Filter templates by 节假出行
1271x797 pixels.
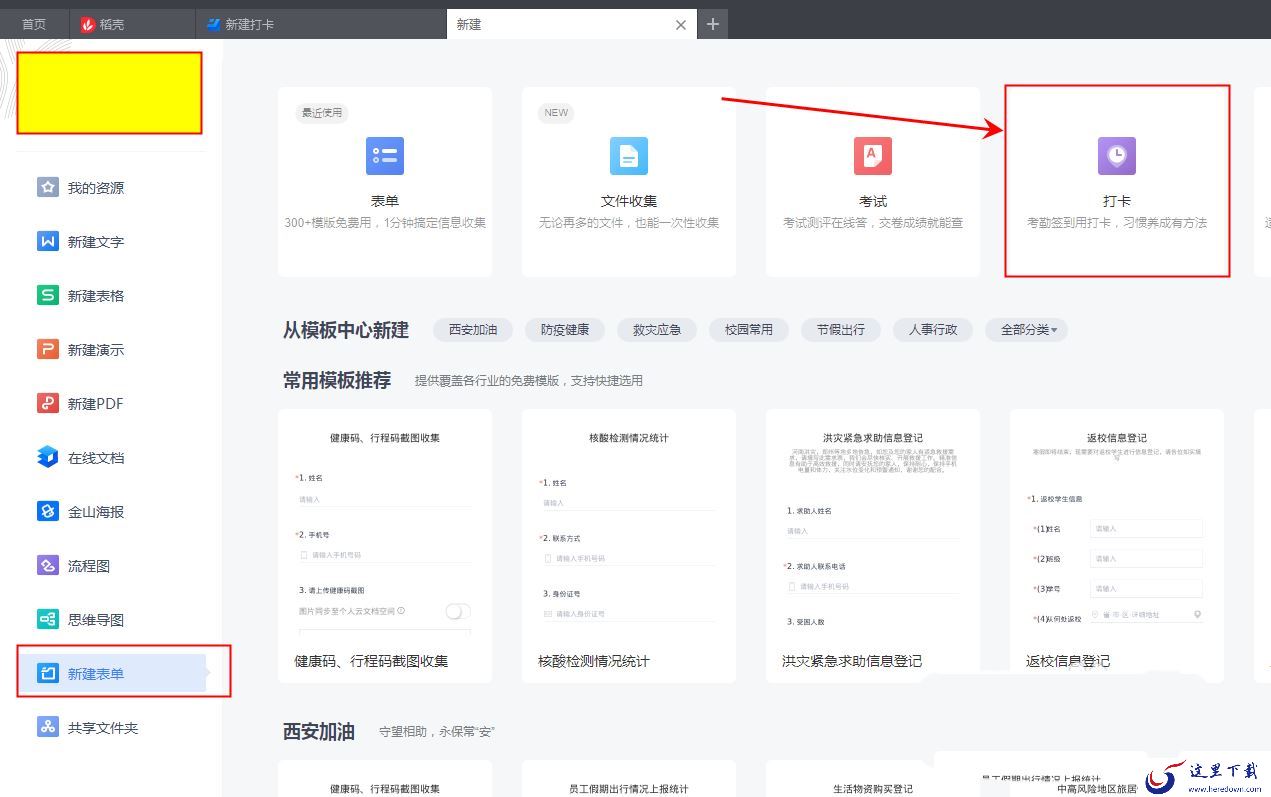[x=841, y=329]
